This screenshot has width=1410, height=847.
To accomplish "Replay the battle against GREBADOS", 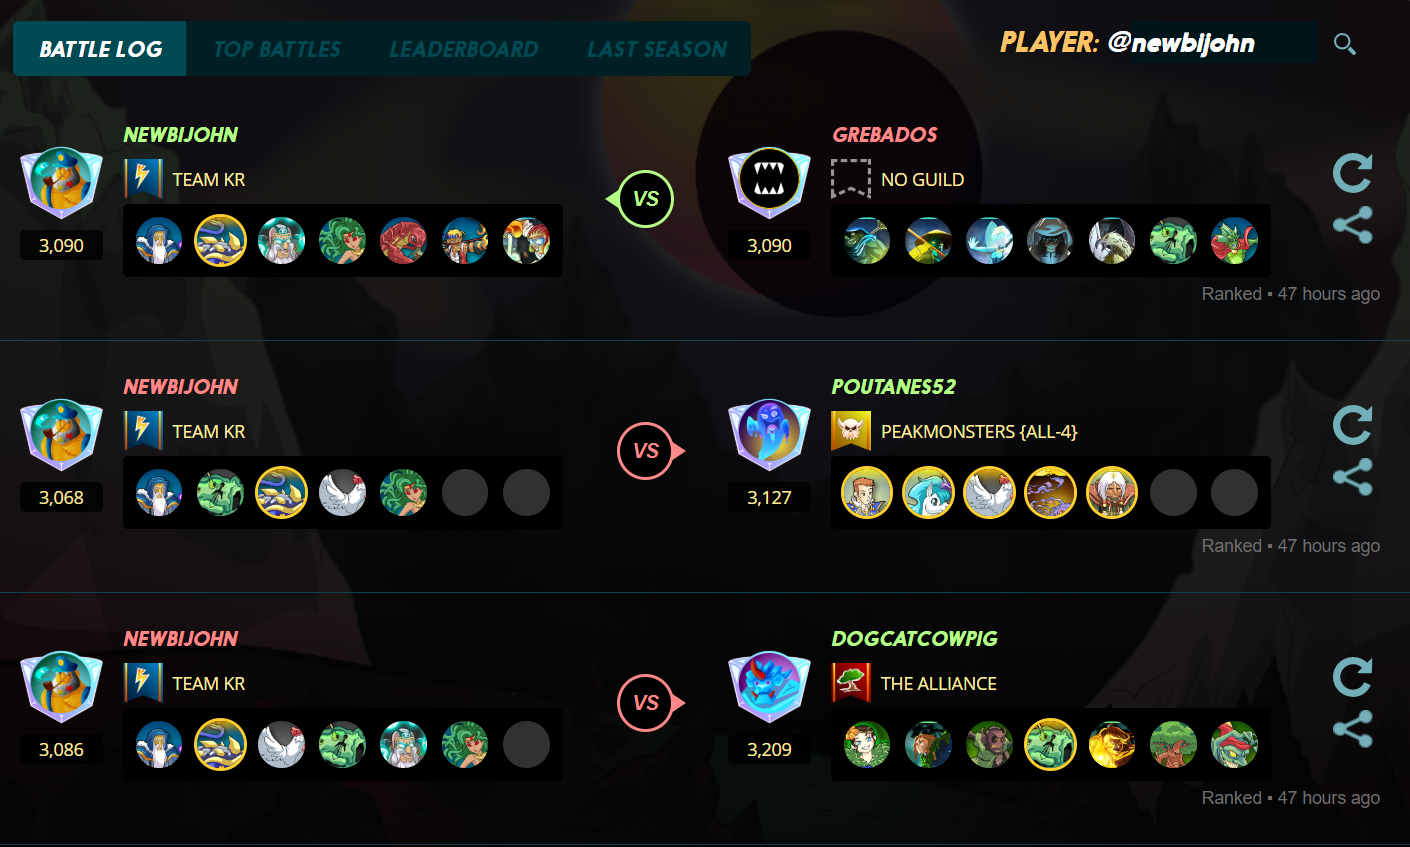I will pos(1352,173).
